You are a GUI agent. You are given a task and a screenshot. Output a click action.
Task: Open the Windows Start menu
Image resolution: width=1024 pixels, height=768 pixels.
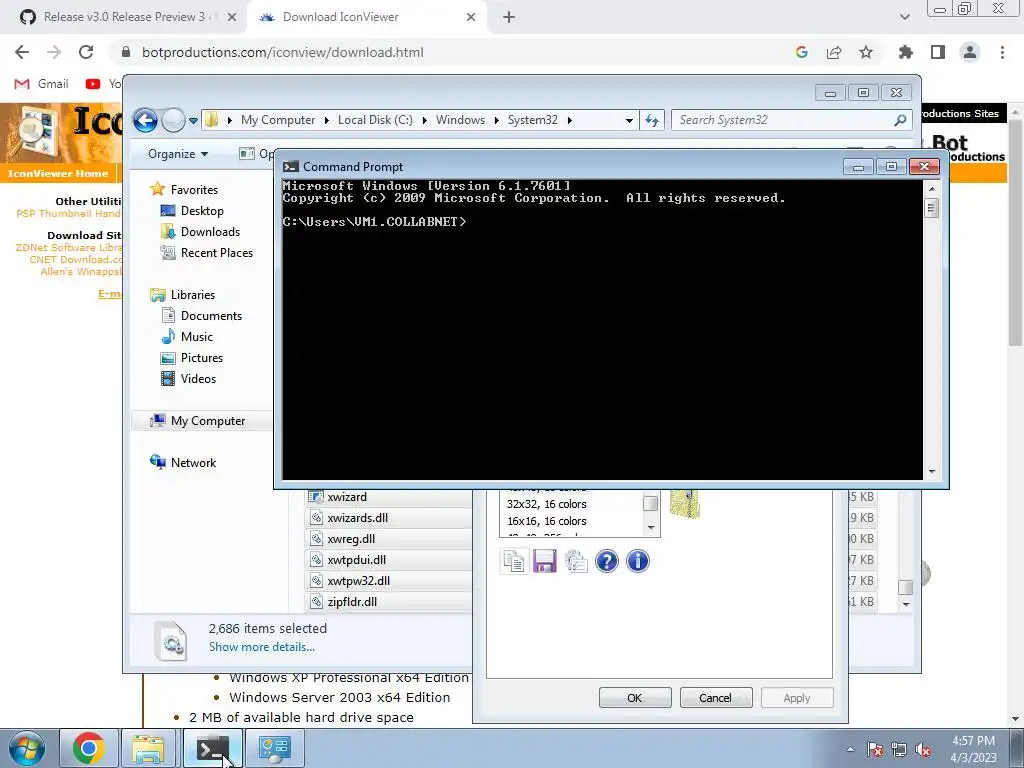pos(27,748)
